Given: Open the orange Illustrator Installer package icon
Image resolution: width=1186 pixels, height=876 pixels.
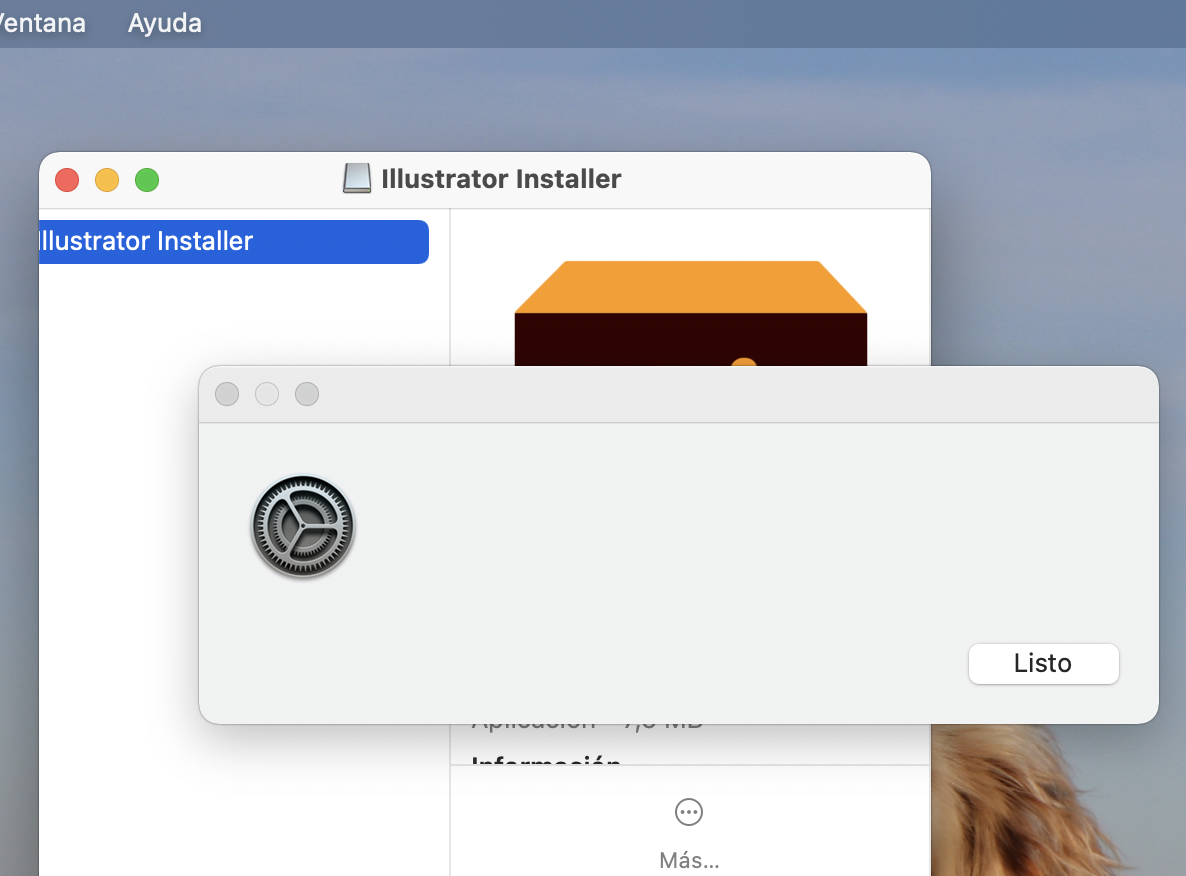Looking at the screenshot, I should [x=690, y=310].
